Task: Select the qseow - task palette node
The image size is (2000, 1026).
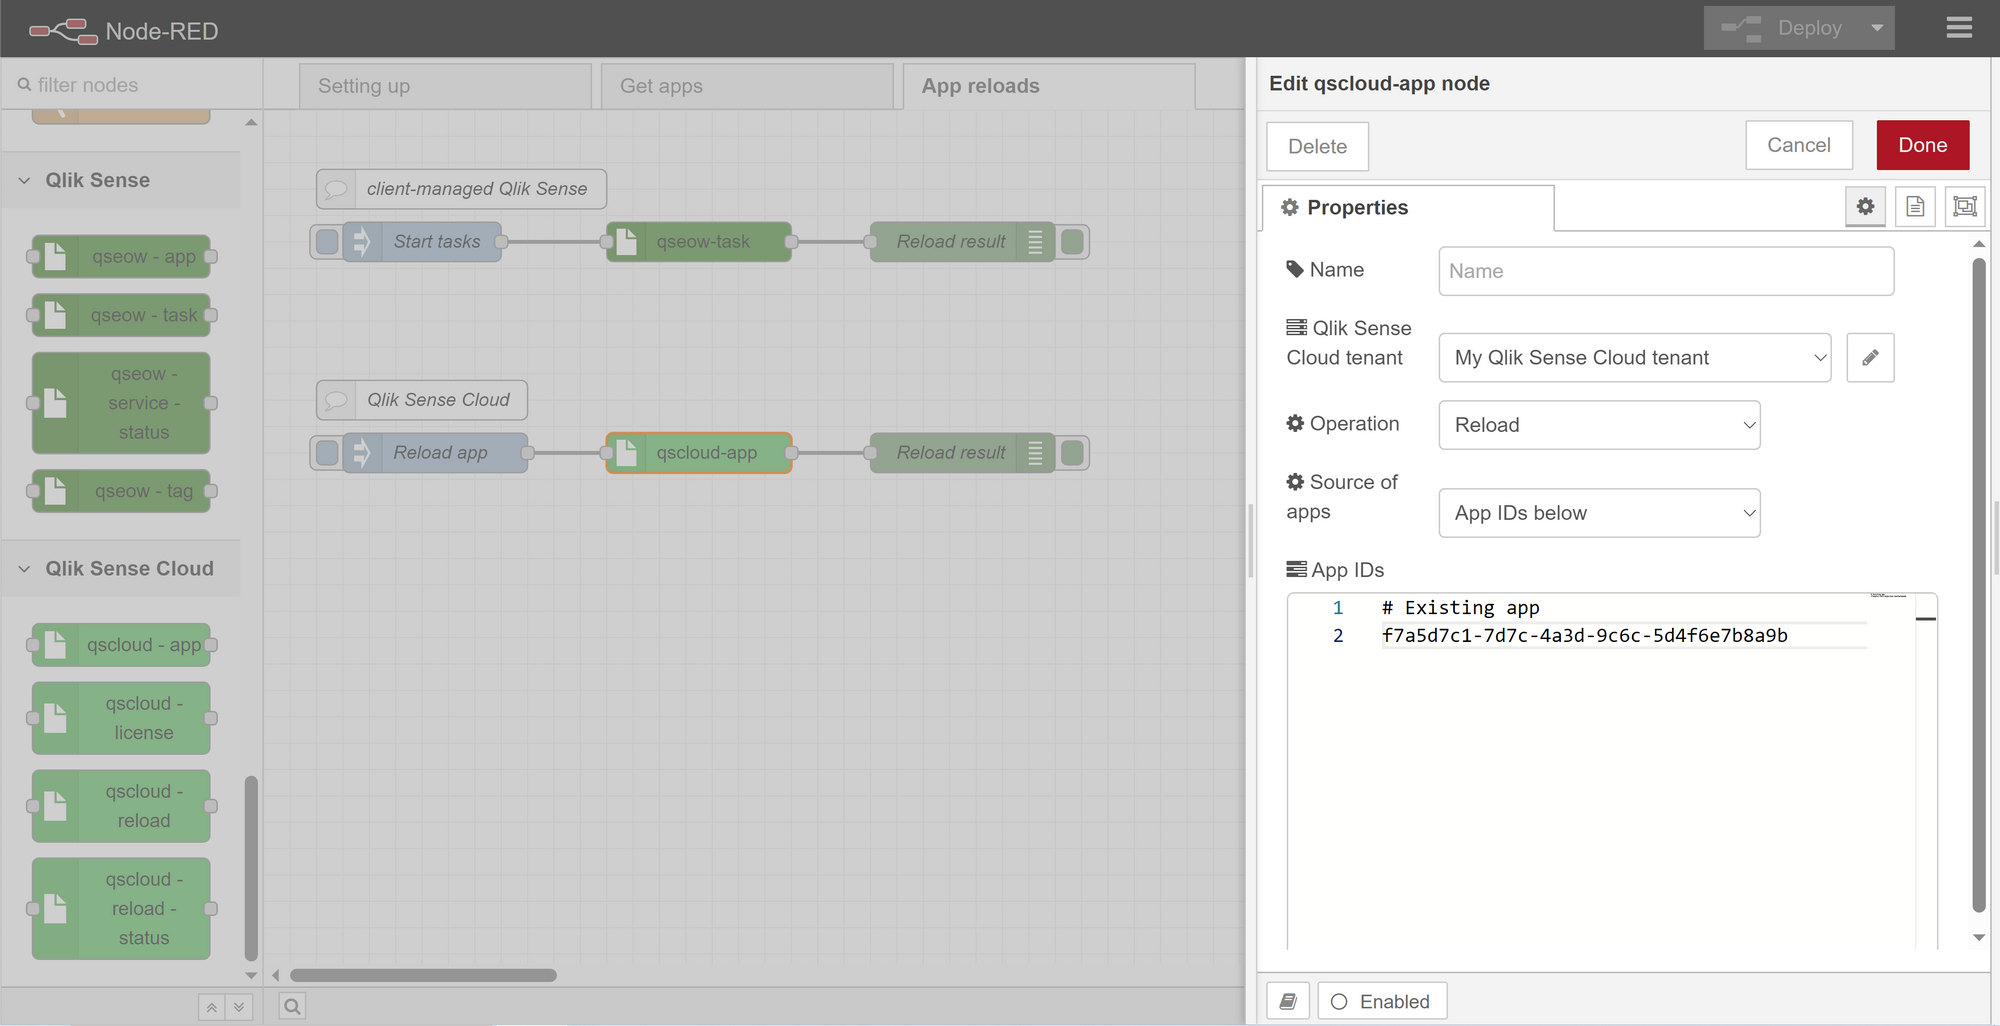Action: (121, 315)
